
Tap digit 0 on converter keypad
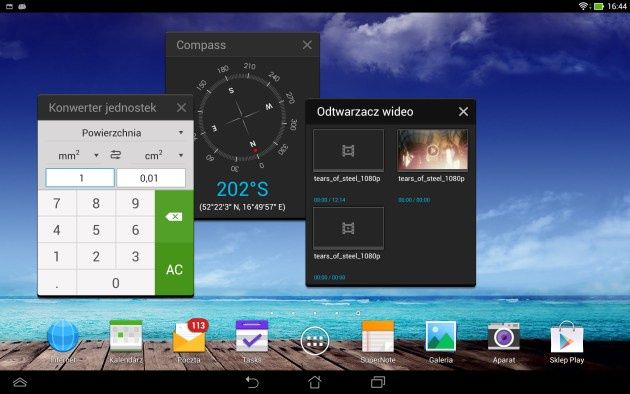click(x=116, y=283)
